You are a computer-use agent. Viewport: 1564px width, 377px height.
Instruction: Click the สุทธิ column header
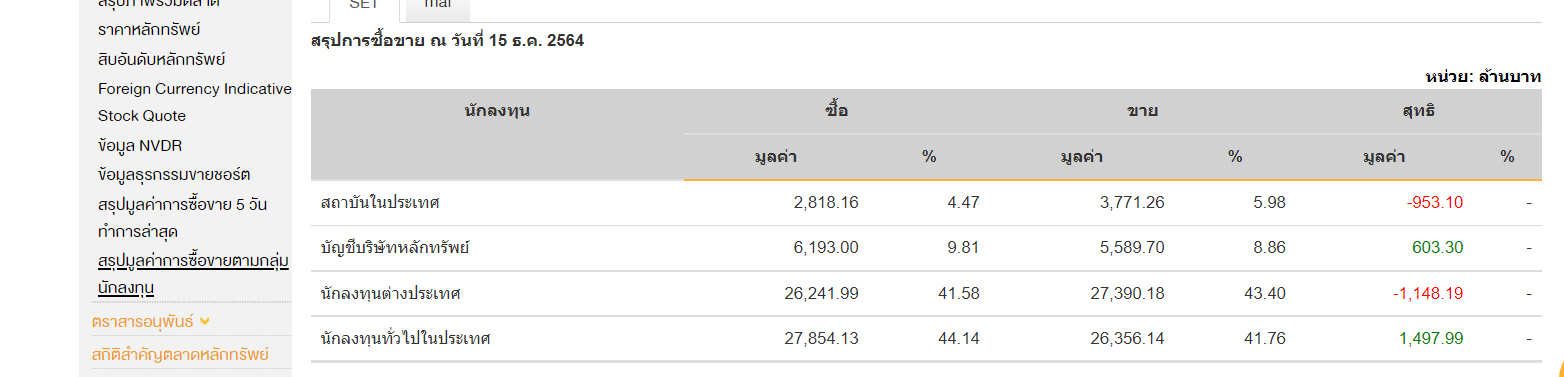tap(1419, 111)
